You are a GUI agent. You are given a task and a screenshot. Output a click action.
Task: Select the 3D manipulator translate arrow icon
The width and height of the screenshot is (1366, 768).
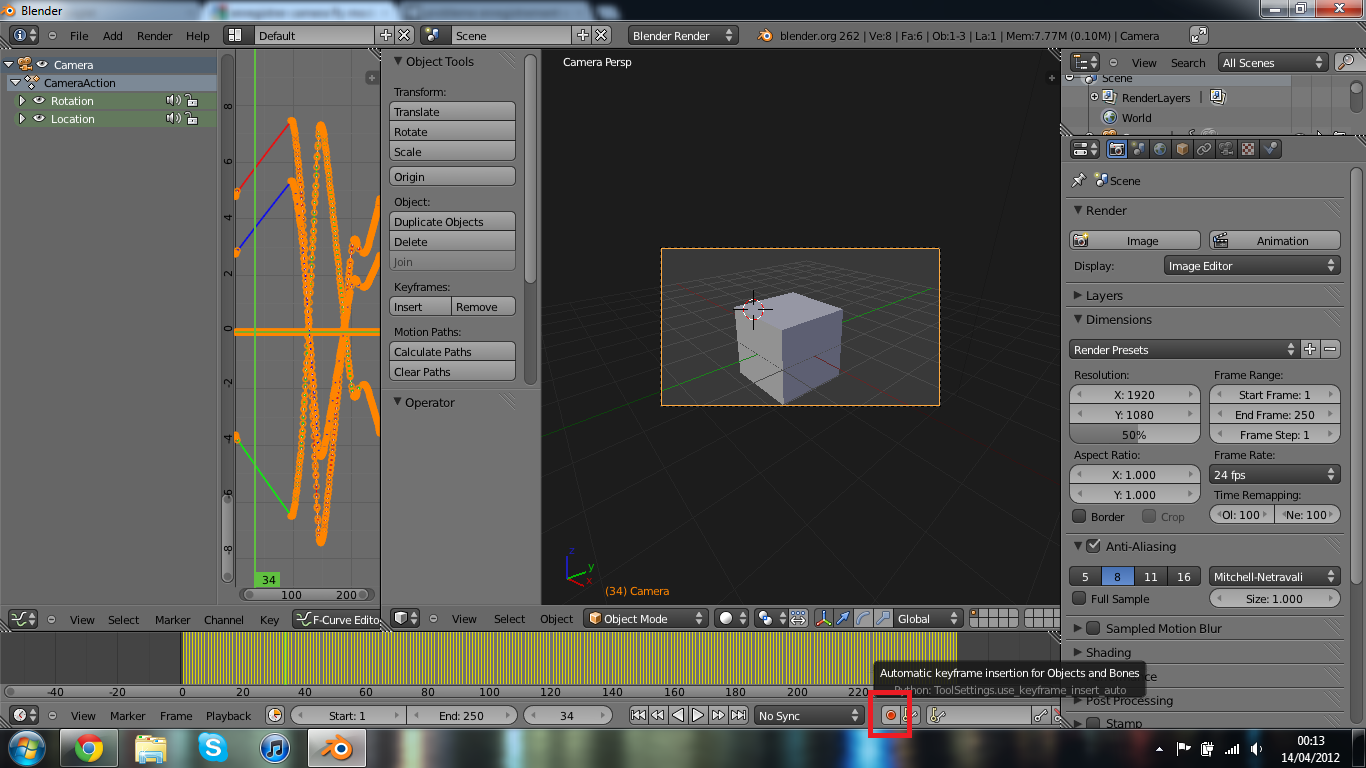click(x=843, y=618)
